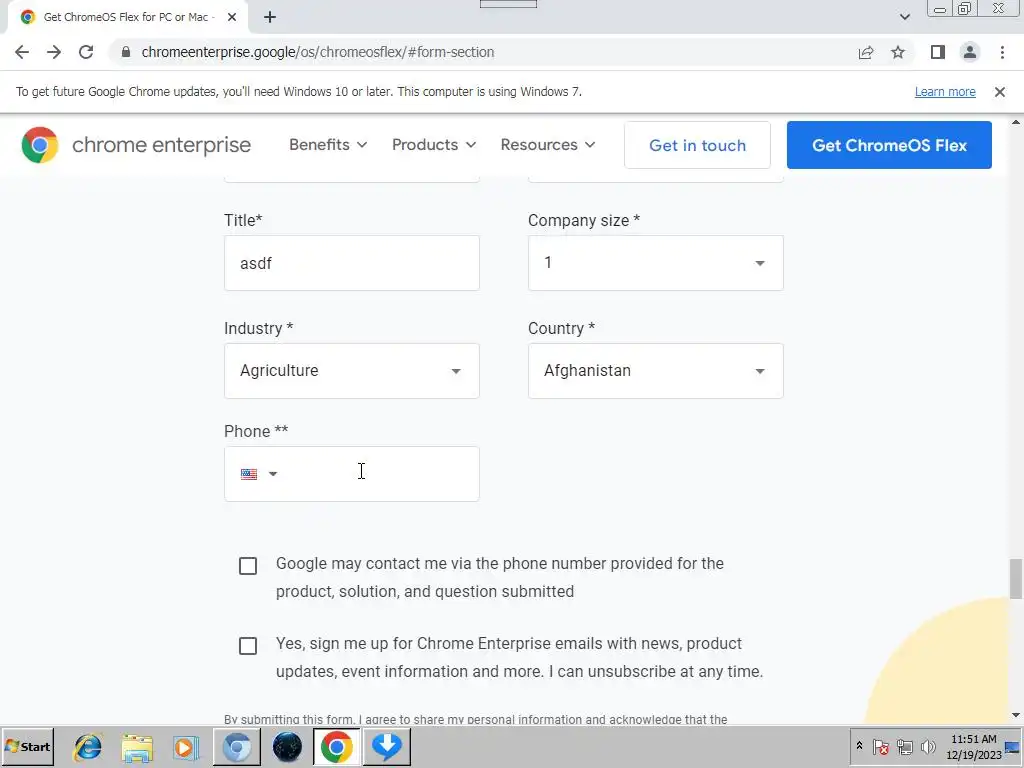Expand the Benefits menu
Image resolution: width=1024 pixels, height=768 pixels.
[328, 145]
